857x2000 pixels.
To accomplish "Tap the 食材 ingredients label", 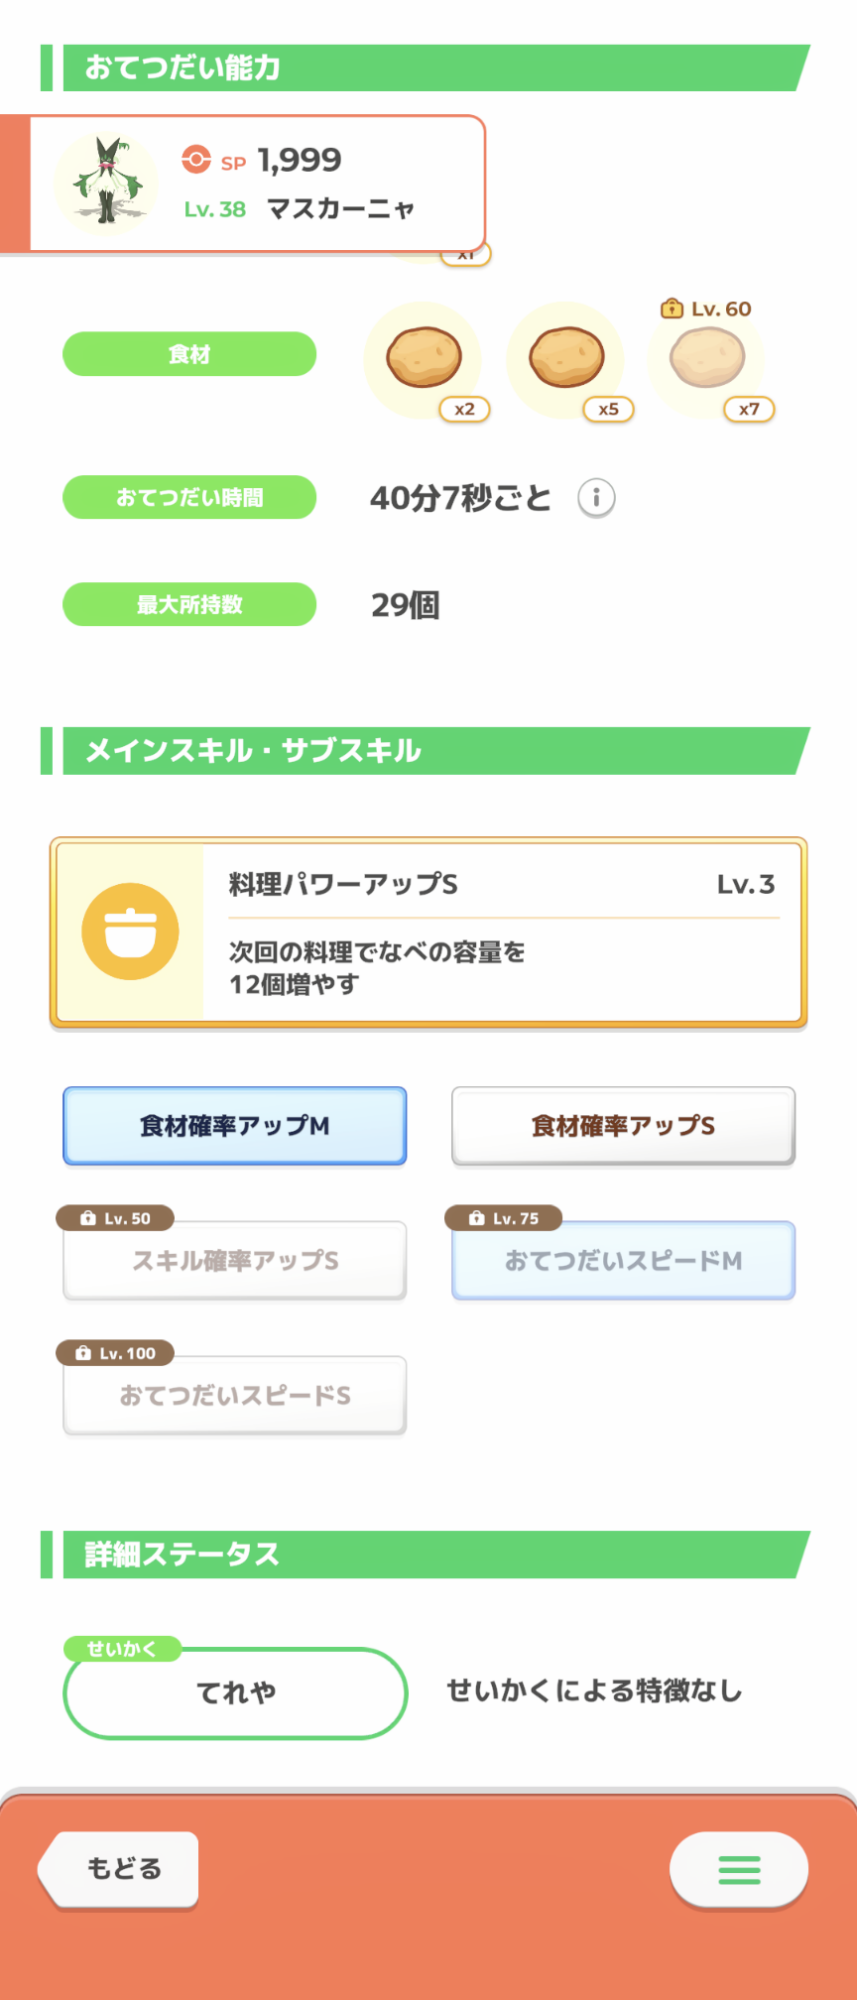I will click(x=189, y=354).
